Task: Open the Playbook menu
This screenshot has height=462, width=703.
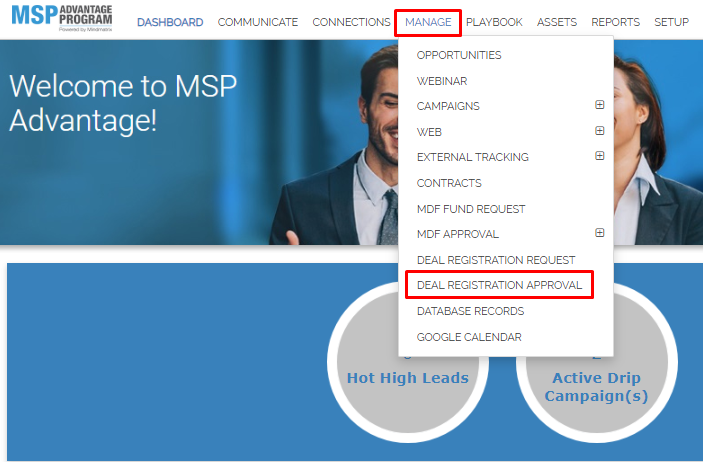Action: [x=494, y=22]
